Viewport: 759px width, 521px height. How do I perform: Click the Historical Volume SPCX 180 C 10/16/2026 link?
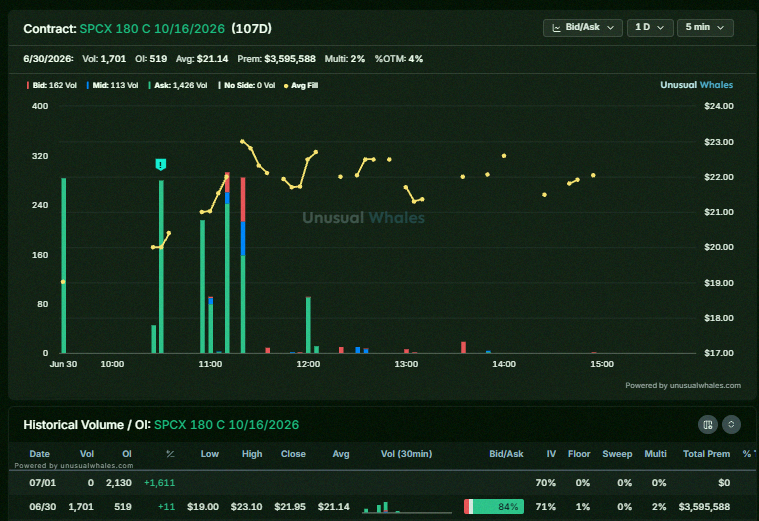226,425
